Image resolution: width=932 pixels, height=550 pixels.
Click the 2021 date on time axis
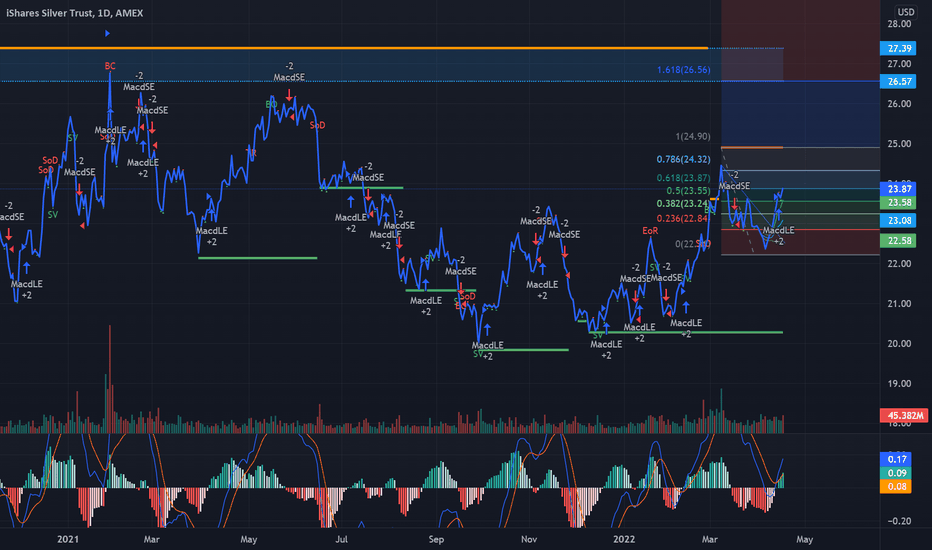(68, 539)
